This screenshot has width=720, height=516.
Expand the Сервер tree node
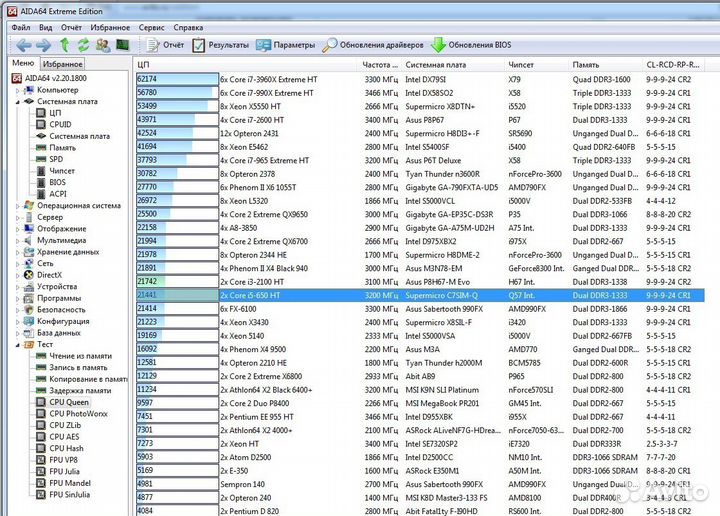pyautogui.click(x=18, y=218)
